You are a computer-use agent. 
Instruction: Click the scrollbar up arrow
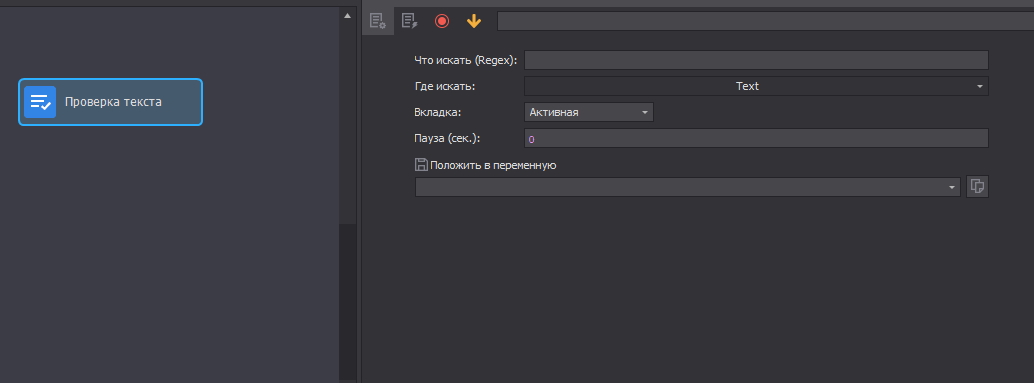tap(348, 16)
